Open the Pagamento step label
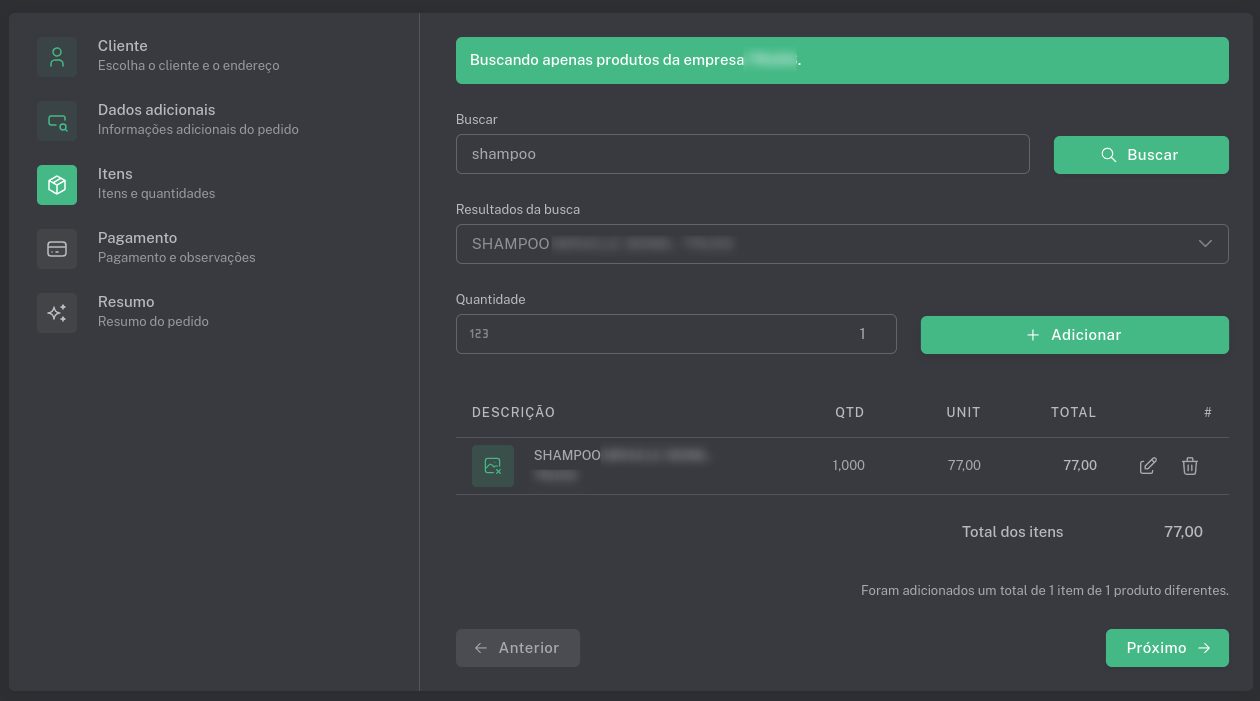 coord(137,238)
